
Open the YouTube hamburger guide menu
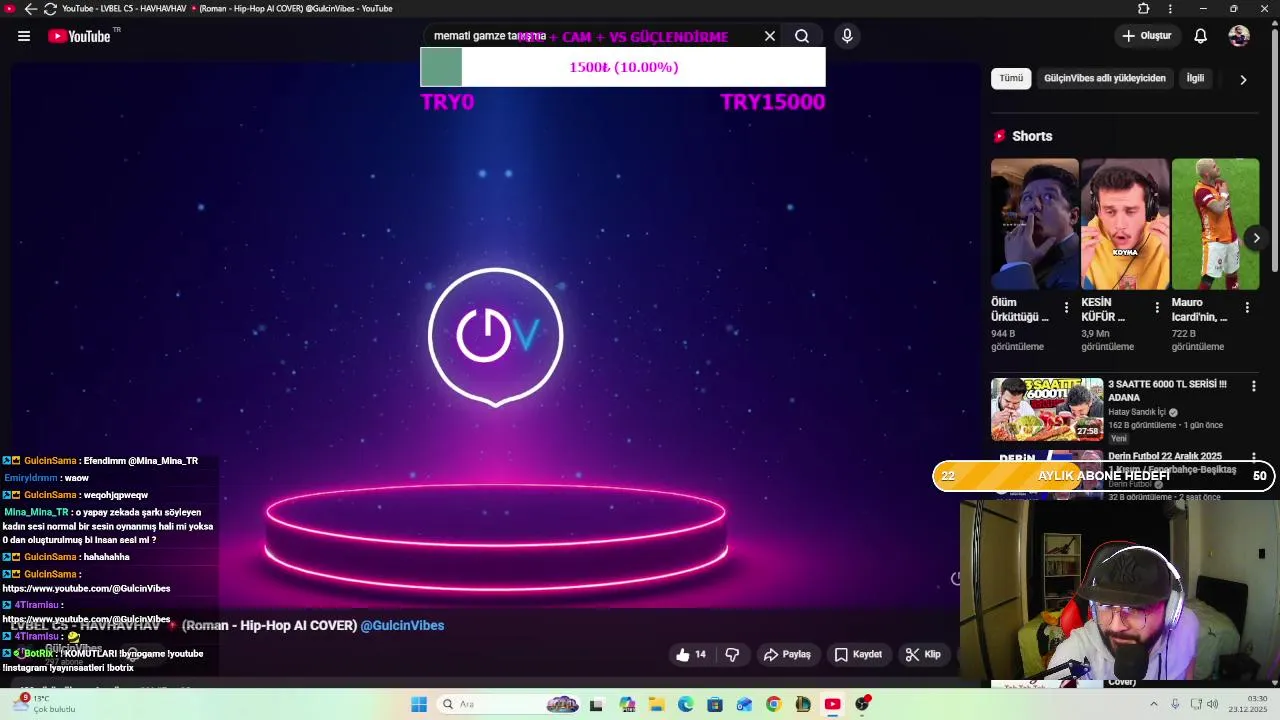point(24,36)
